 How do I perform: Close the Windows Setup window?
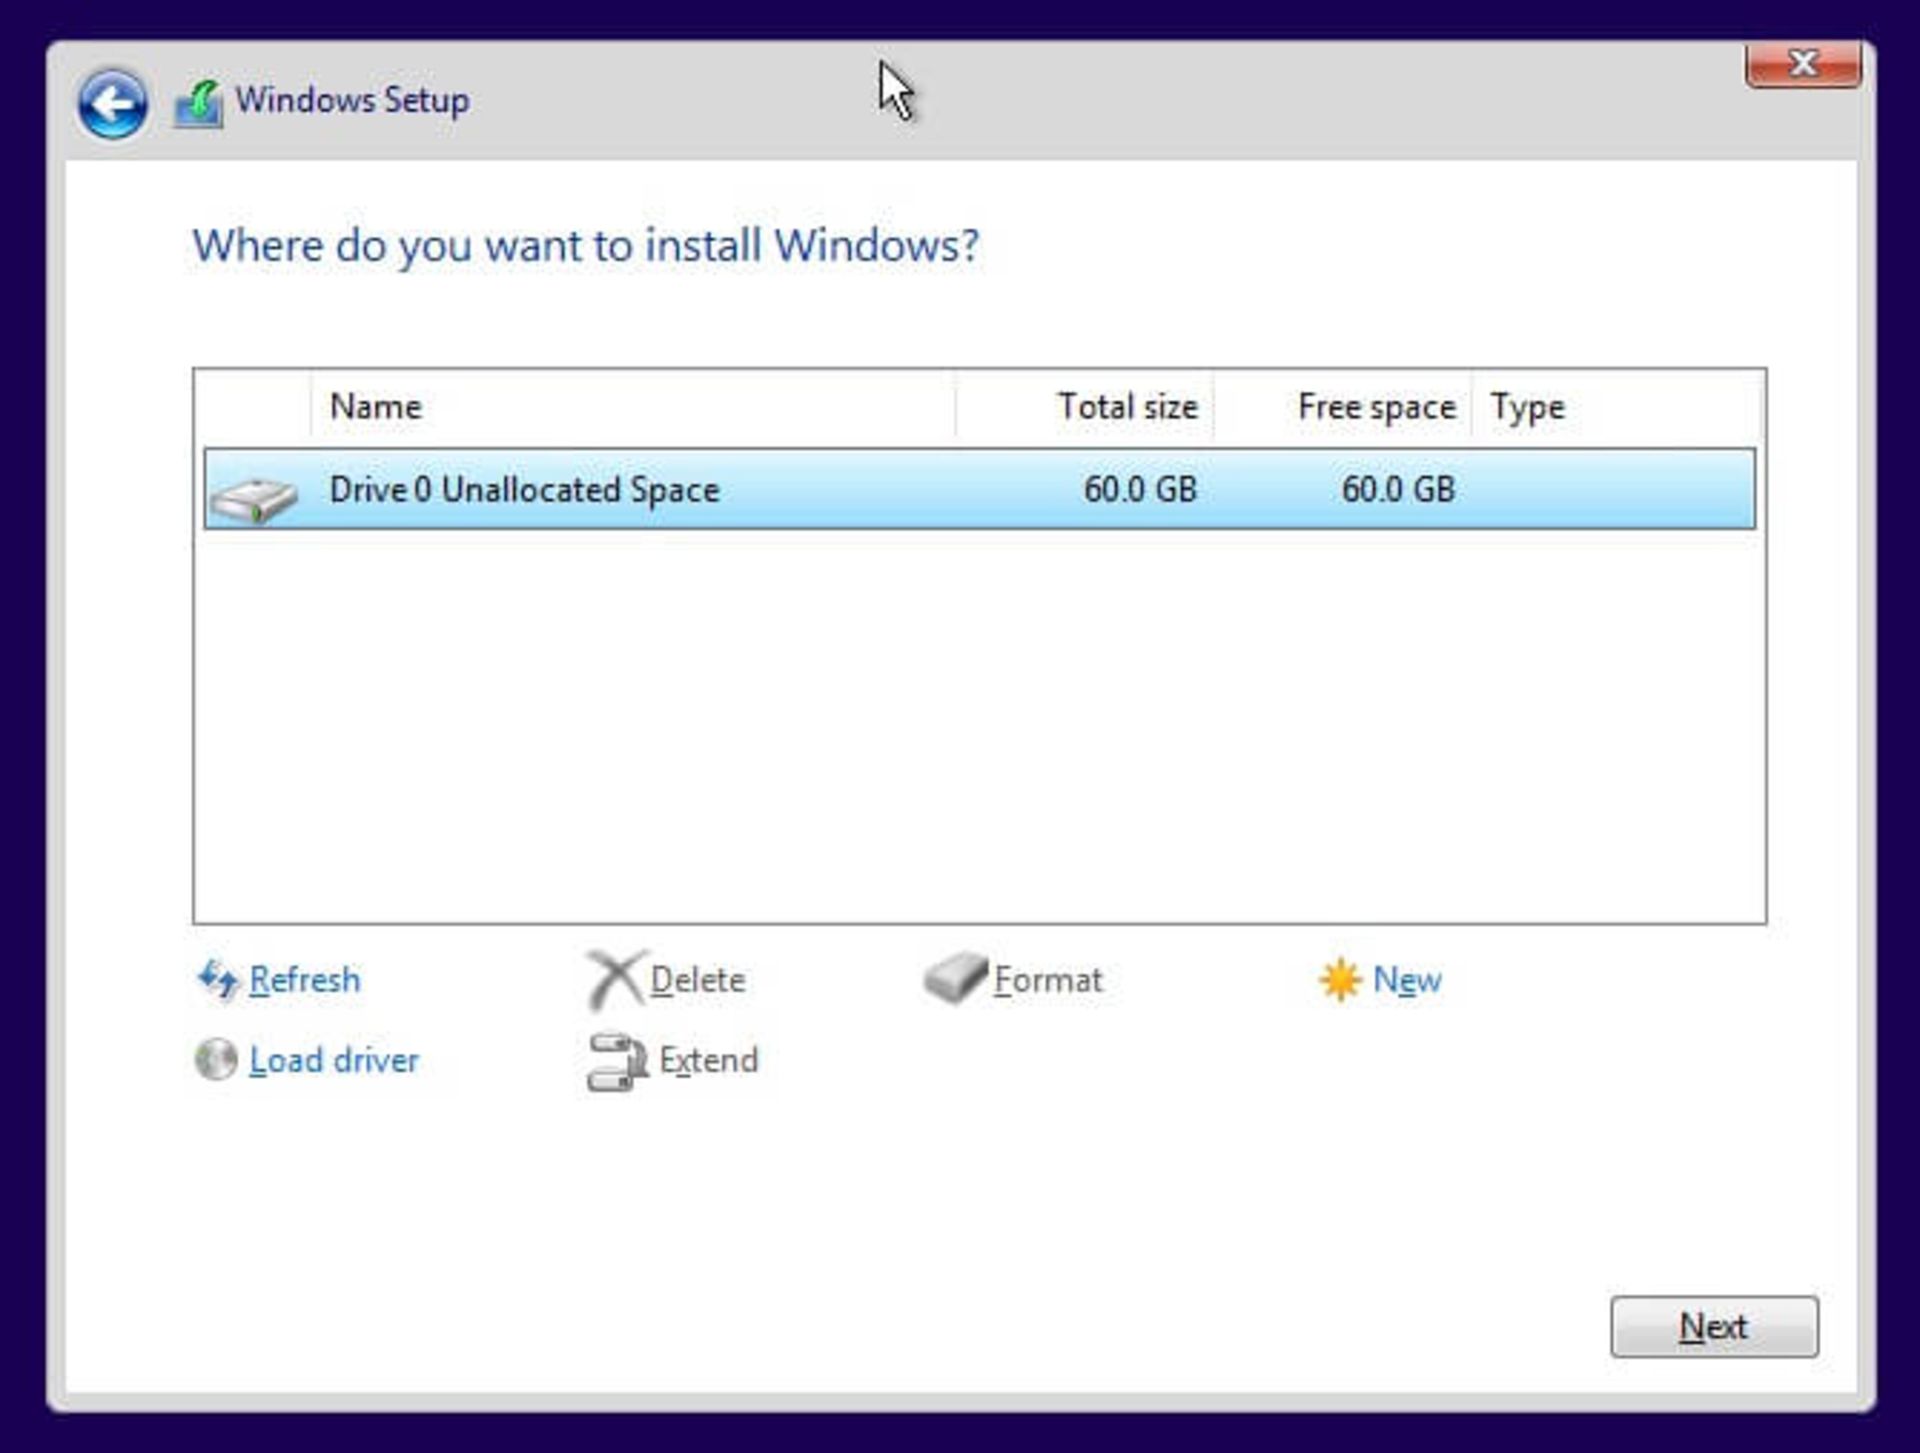pos(1802,64)
